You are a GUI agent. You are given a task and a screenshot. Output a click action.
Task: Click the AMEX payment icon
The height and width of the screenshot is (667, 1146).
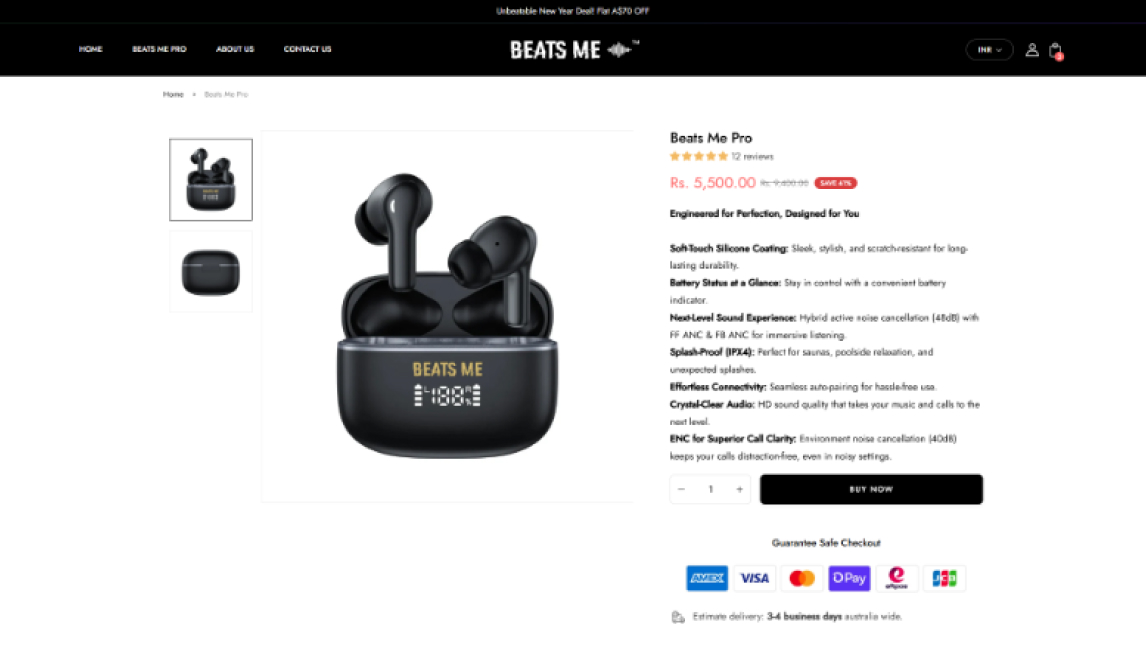pos(707,578)
